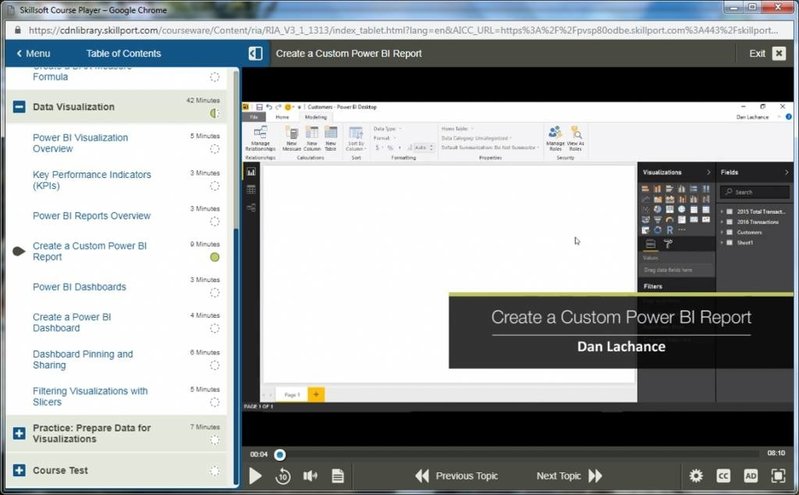Open Power BI Reports Overview topic
The height and width of the screenshot is (495, 799).
92,216
